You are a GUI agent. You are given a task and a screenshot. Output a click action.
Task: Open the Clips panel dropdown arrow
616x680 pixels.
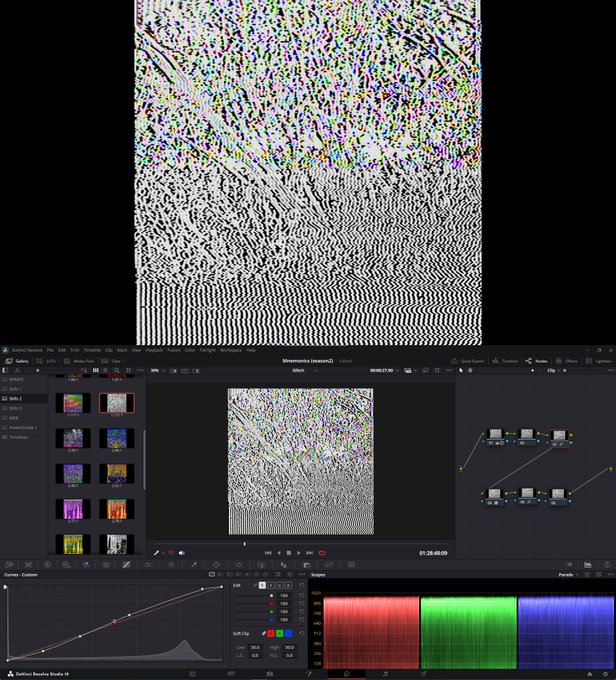tap(124, 361)
